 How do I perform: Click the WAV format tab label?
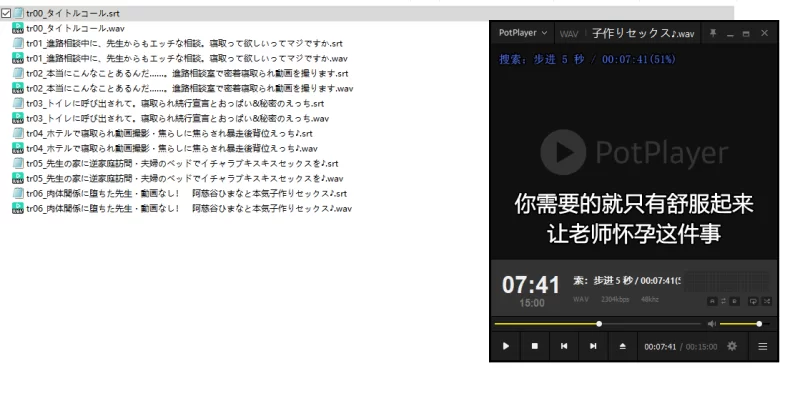click(x=568, y=34)
